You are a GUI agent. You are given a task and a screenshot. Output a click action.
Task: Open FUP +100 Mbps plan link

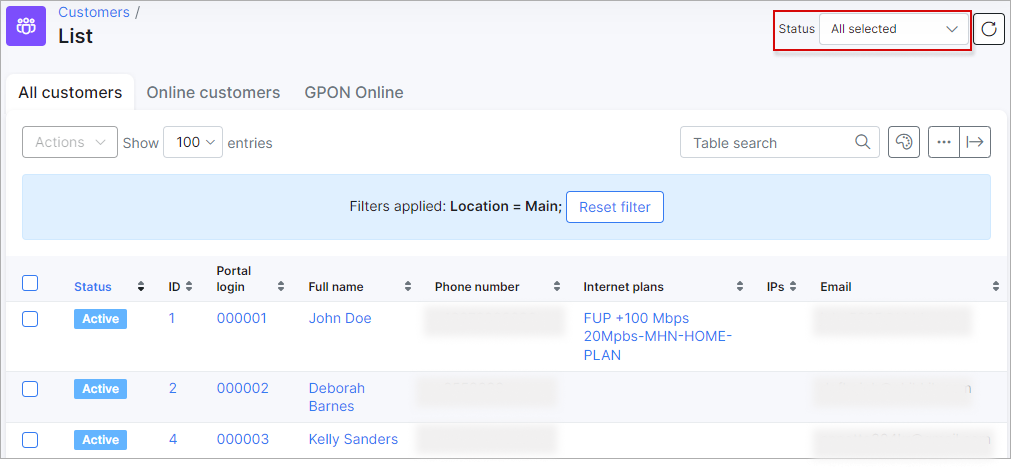(636, 318)
